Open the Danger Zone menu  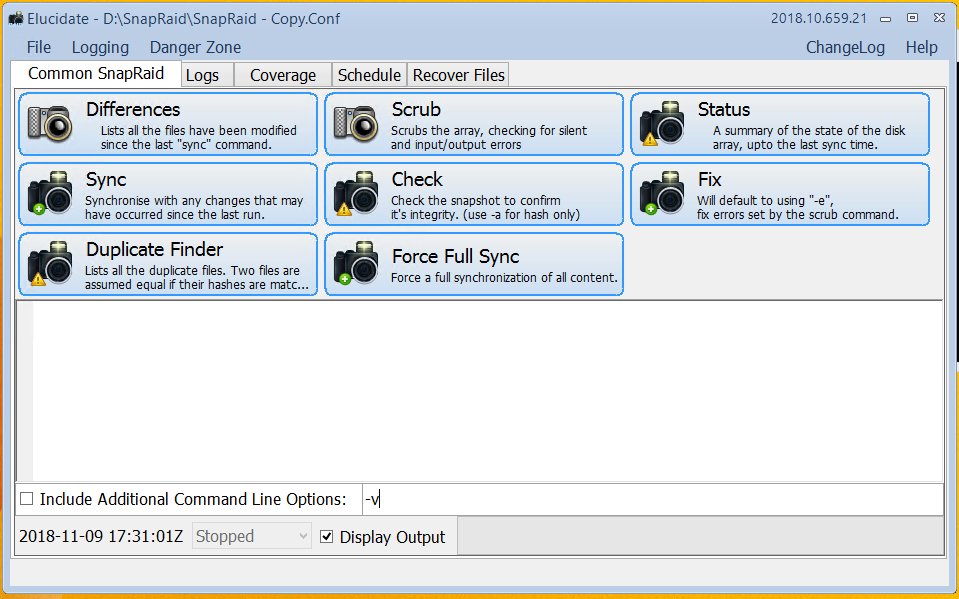[x=195, y=47]
